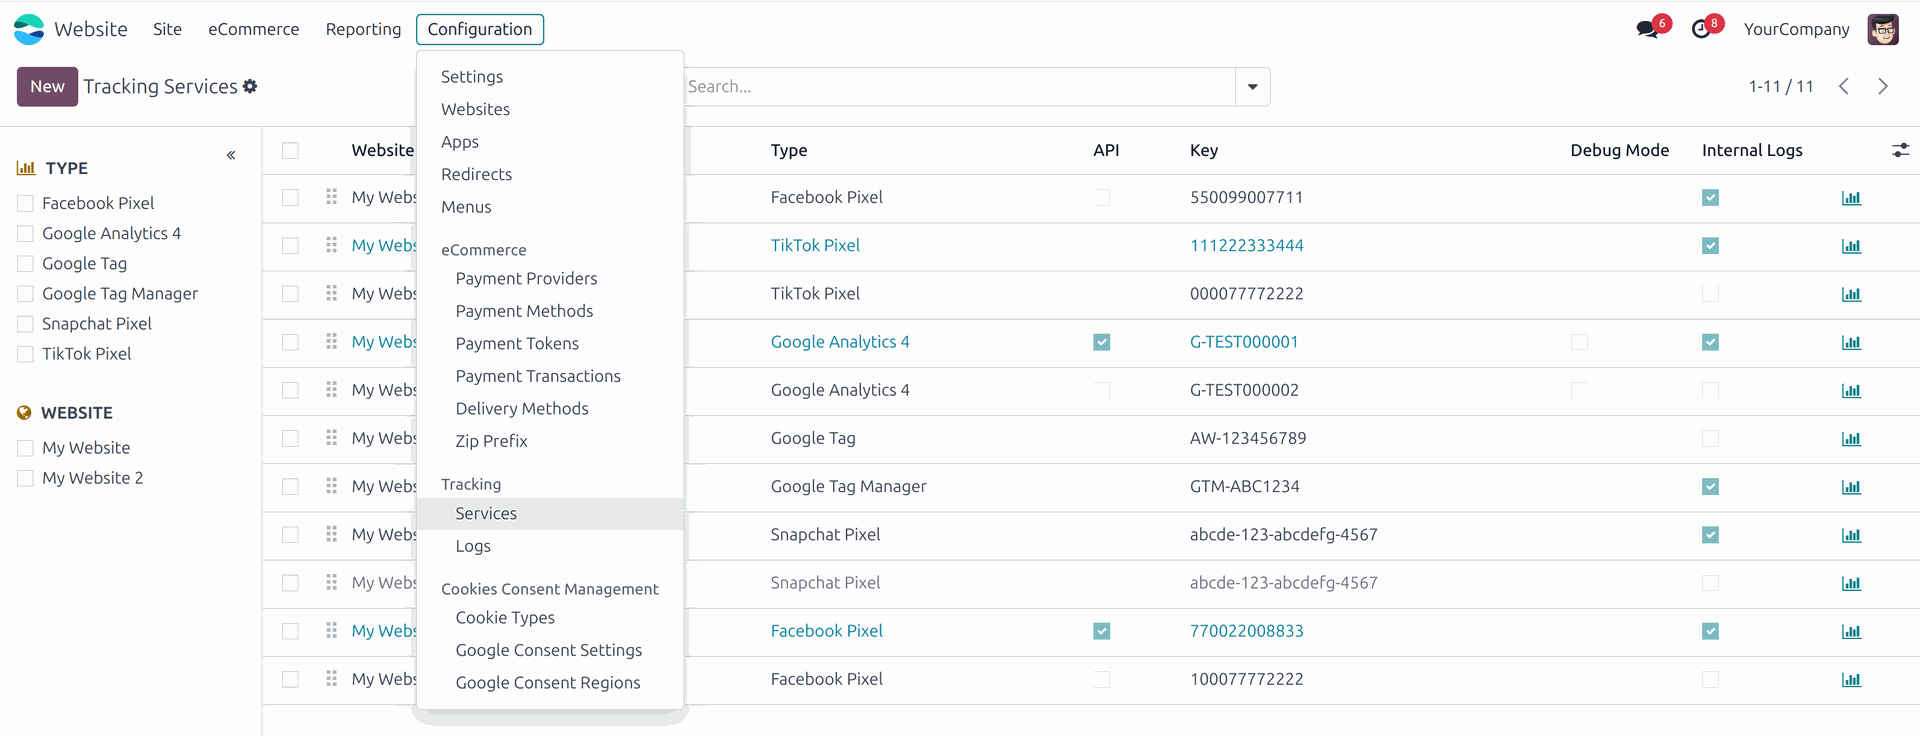Check the Snapchat Pixel type filter
Viewport: 1920px width, 736px height.
26,323
